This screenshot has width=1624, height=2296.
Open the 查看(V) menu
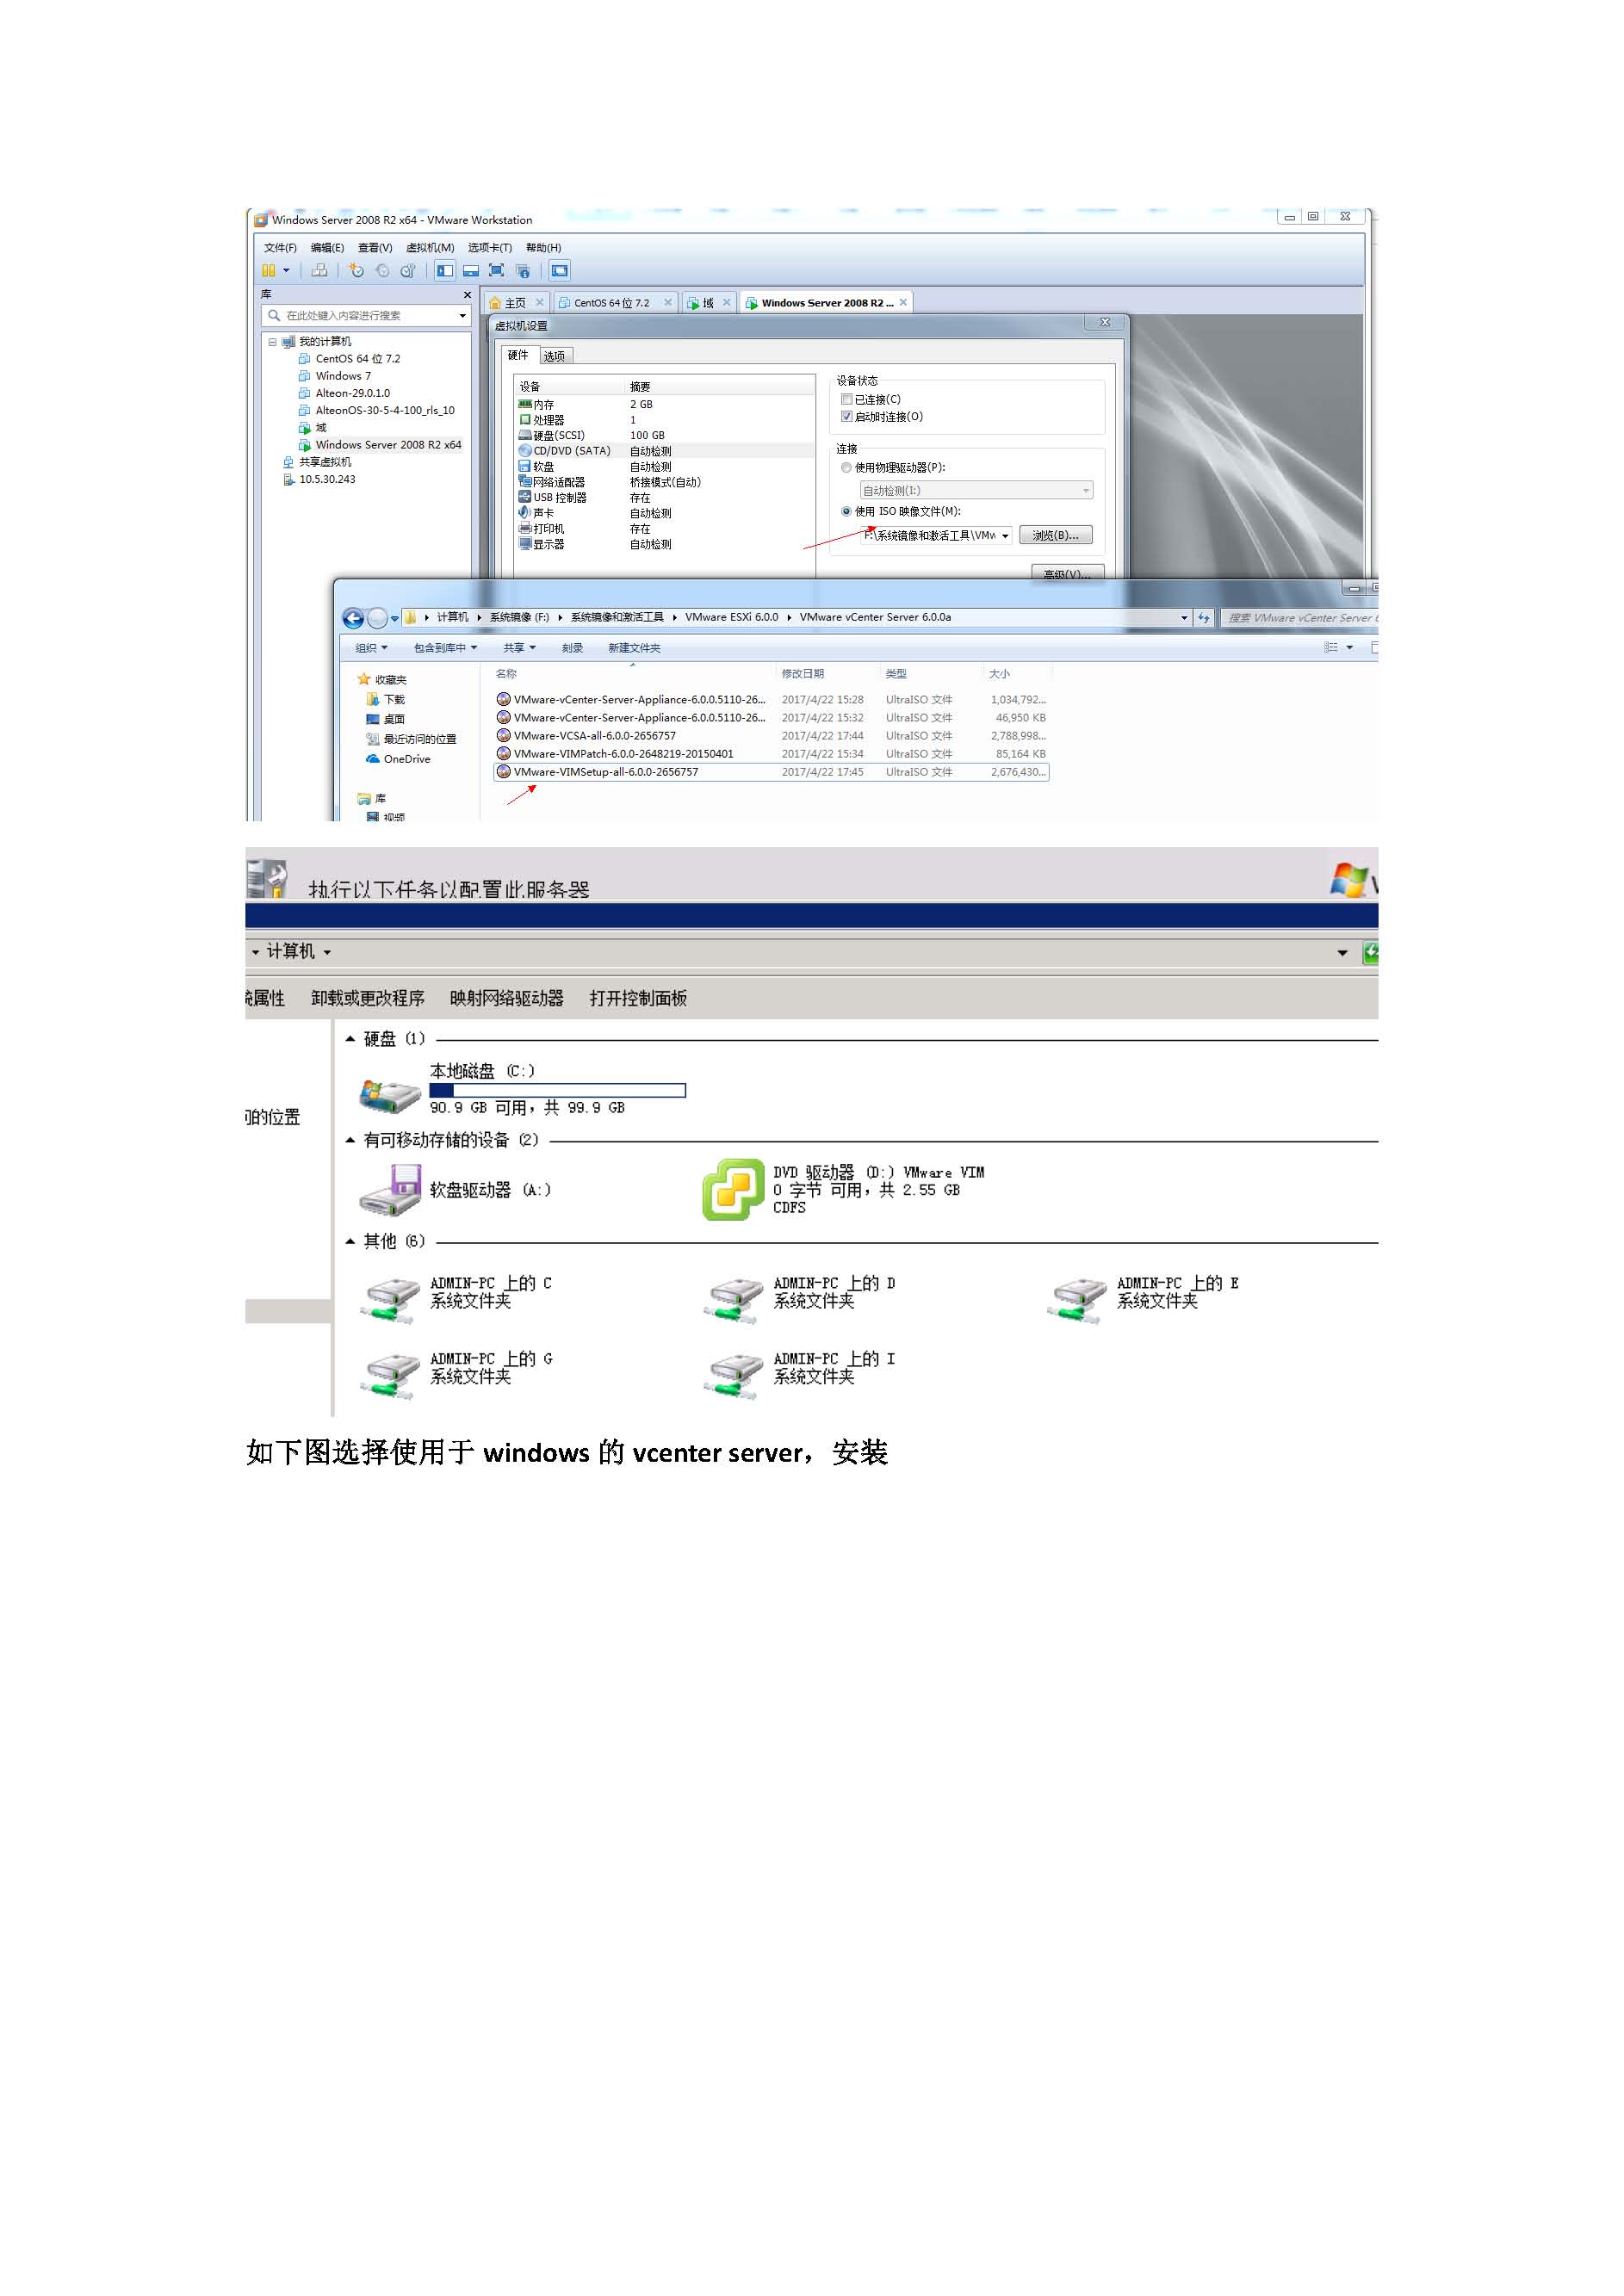click(x=375, y=248)
